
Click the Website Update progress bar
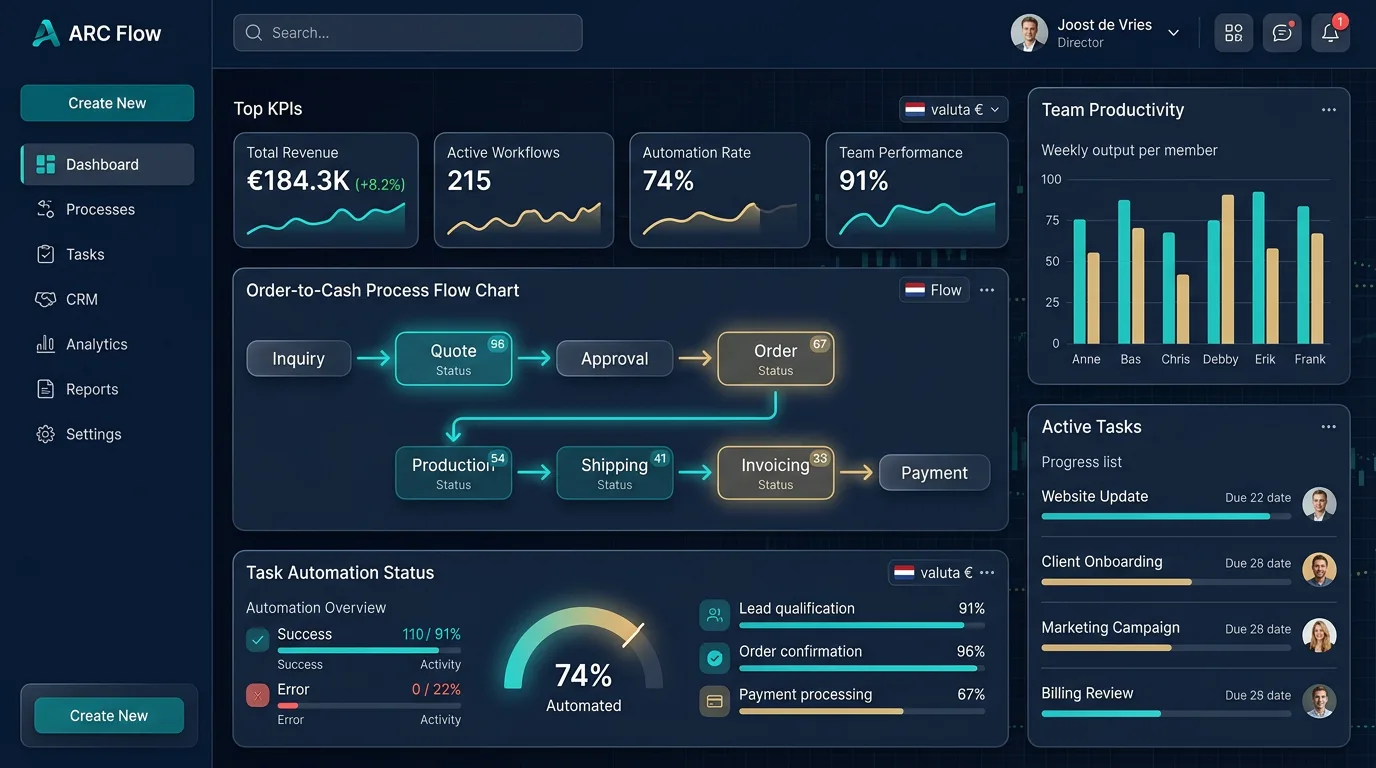(x=1166, y=516)
